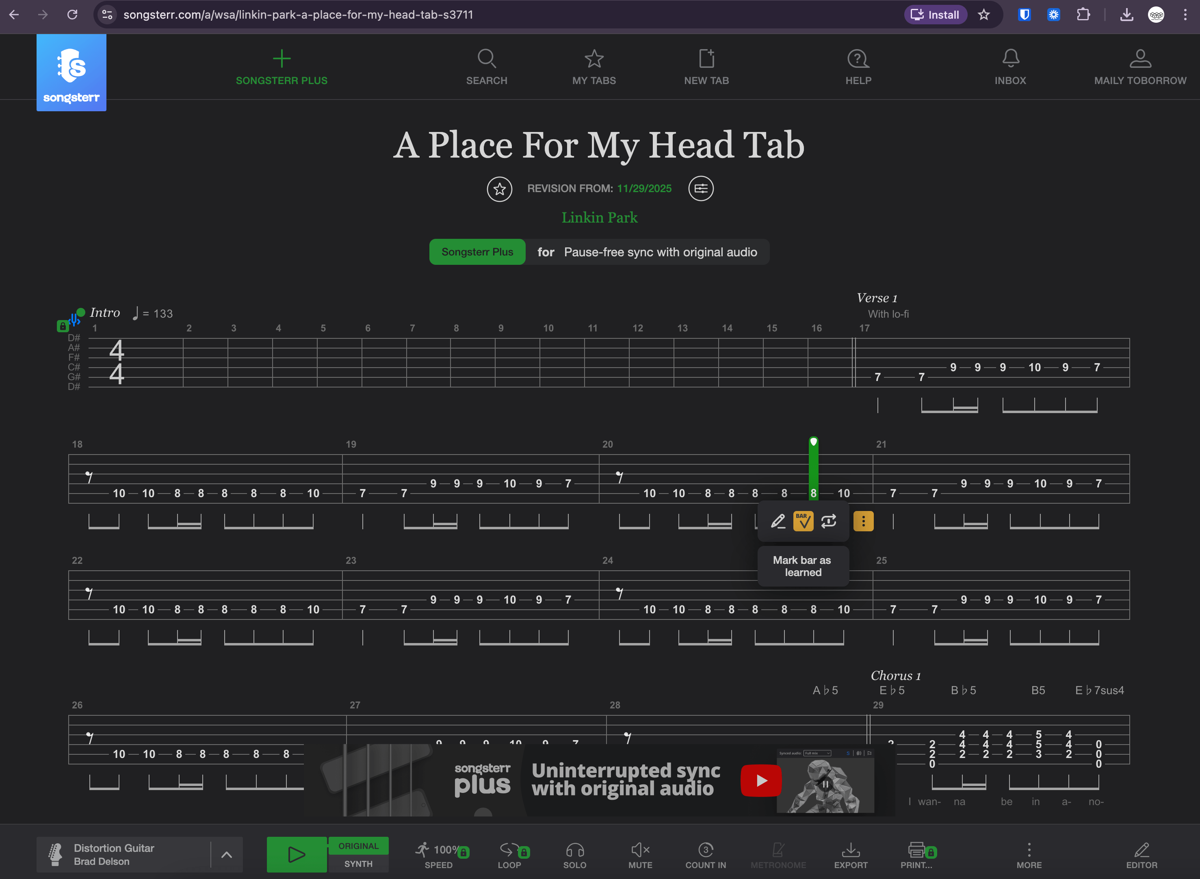1200x879 pixels.
Task: Click the E♭7sus4 chord label
Action: pyautogui.click(x=1099, y=690)
